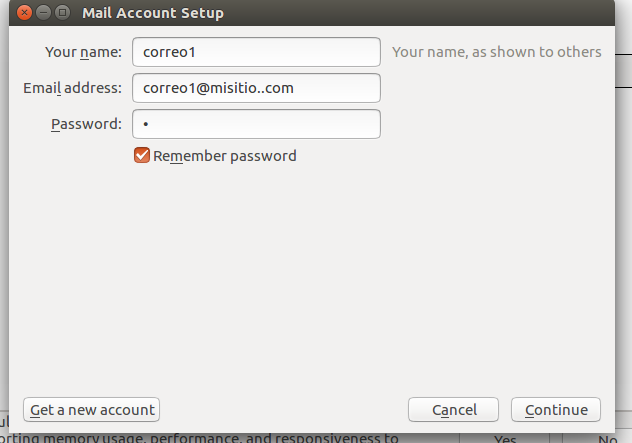Cancel the account setup
This screenshot has width=632, height=443.
point(453,410)
